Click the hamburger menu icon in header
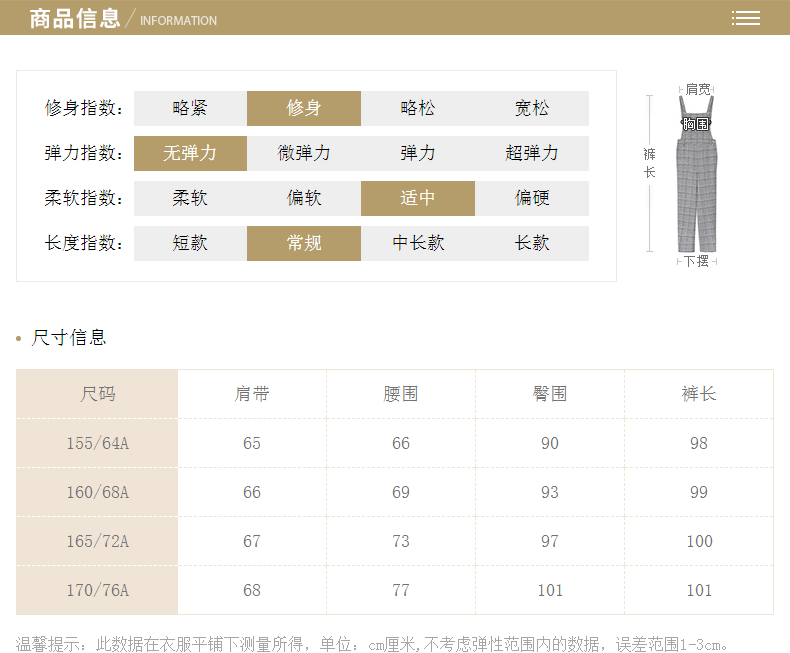This screenshot has height=653, width=790. pos(745,18)
